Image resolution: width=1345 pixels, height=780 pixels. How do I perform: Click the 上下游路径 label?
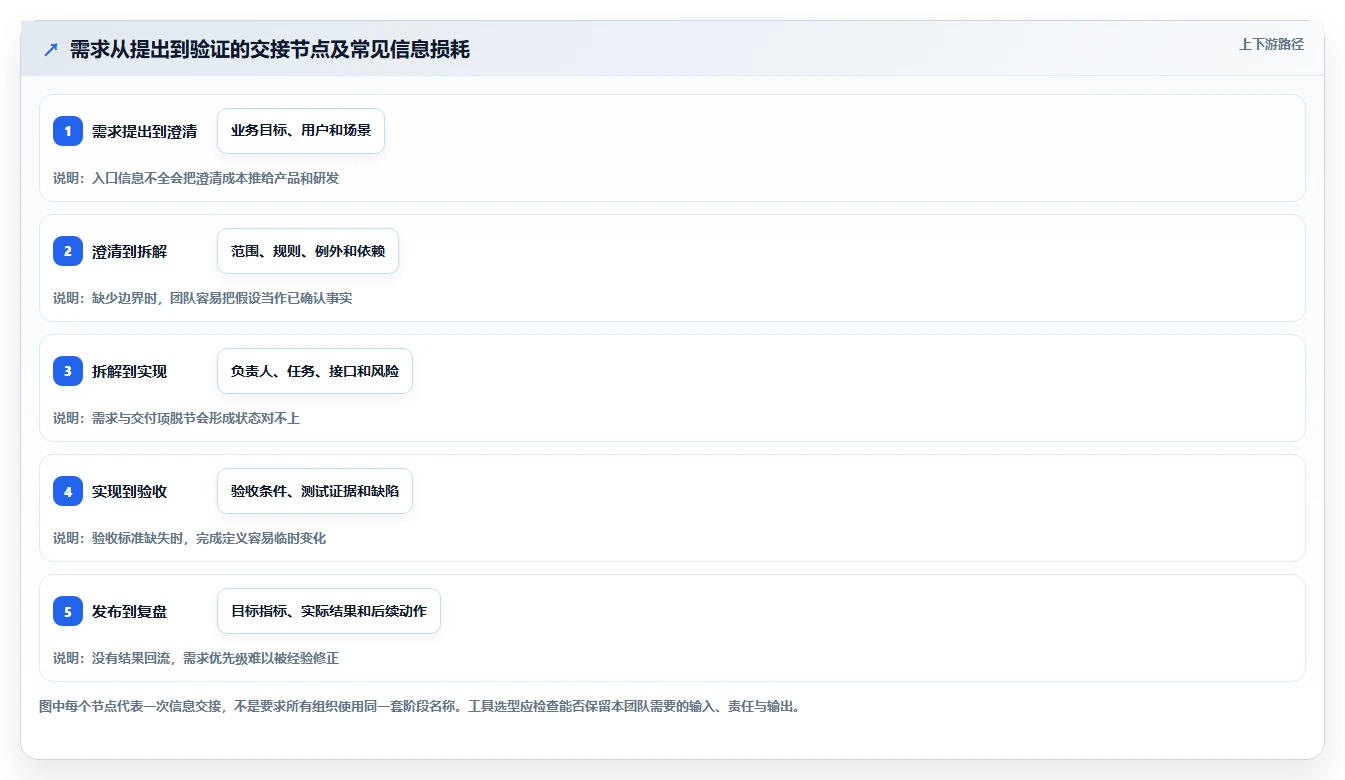[1271, 44]
